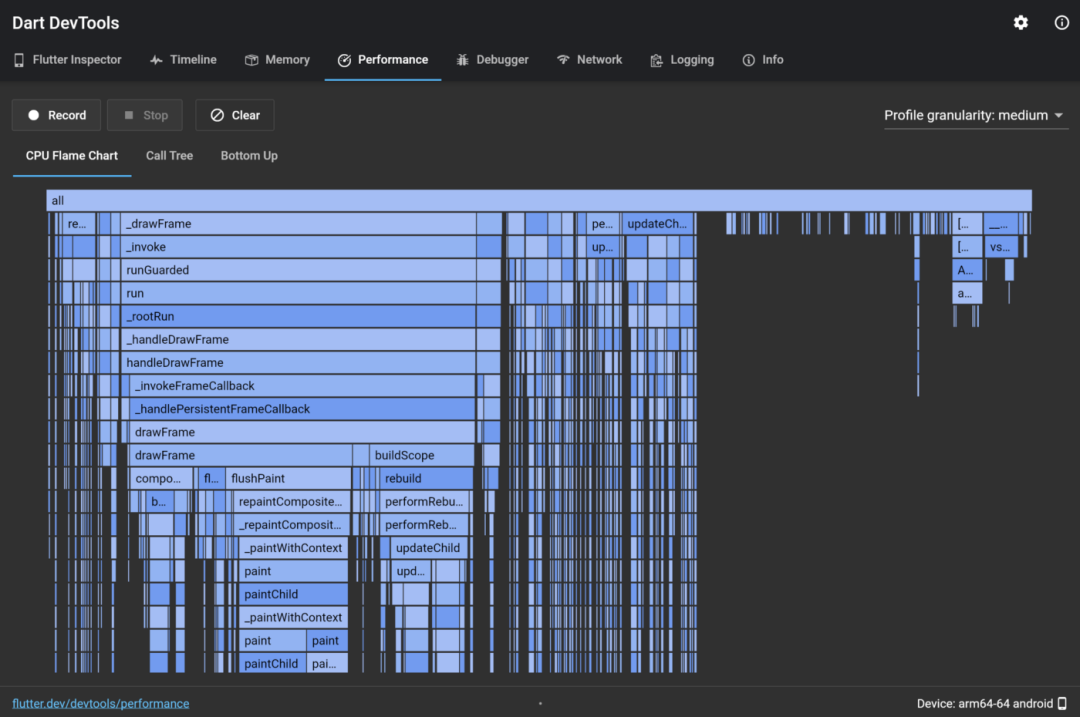Click the device phone icon in status bar

[1062, 703]
